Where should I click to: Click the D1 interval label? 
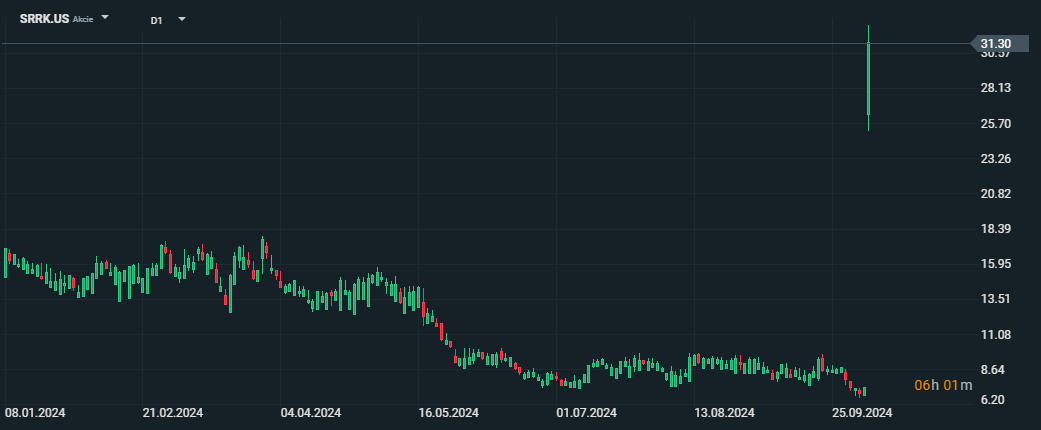coord(156,21)
